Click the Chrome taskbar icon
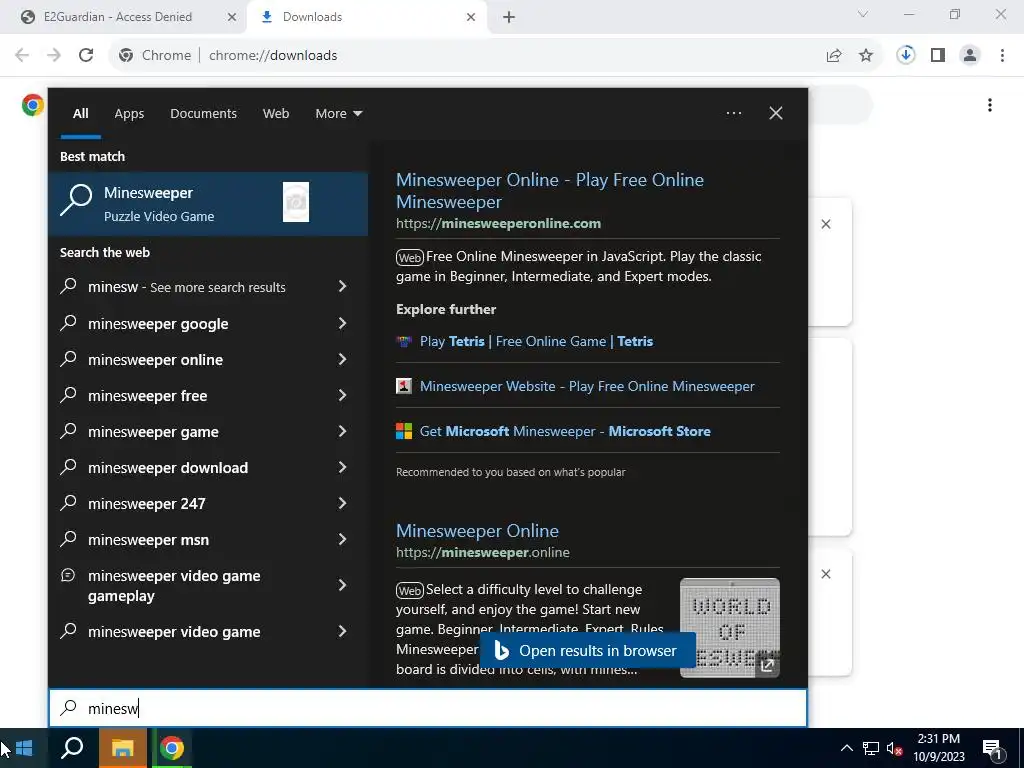 click(x=172, y=748)
